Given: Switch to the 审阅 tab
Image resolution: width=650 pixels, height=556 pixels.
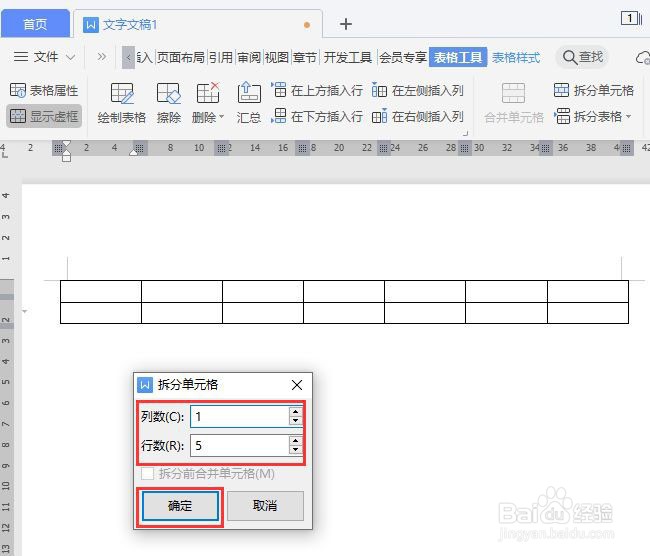Looking at the screenshot, I should [x=249, y=57].
